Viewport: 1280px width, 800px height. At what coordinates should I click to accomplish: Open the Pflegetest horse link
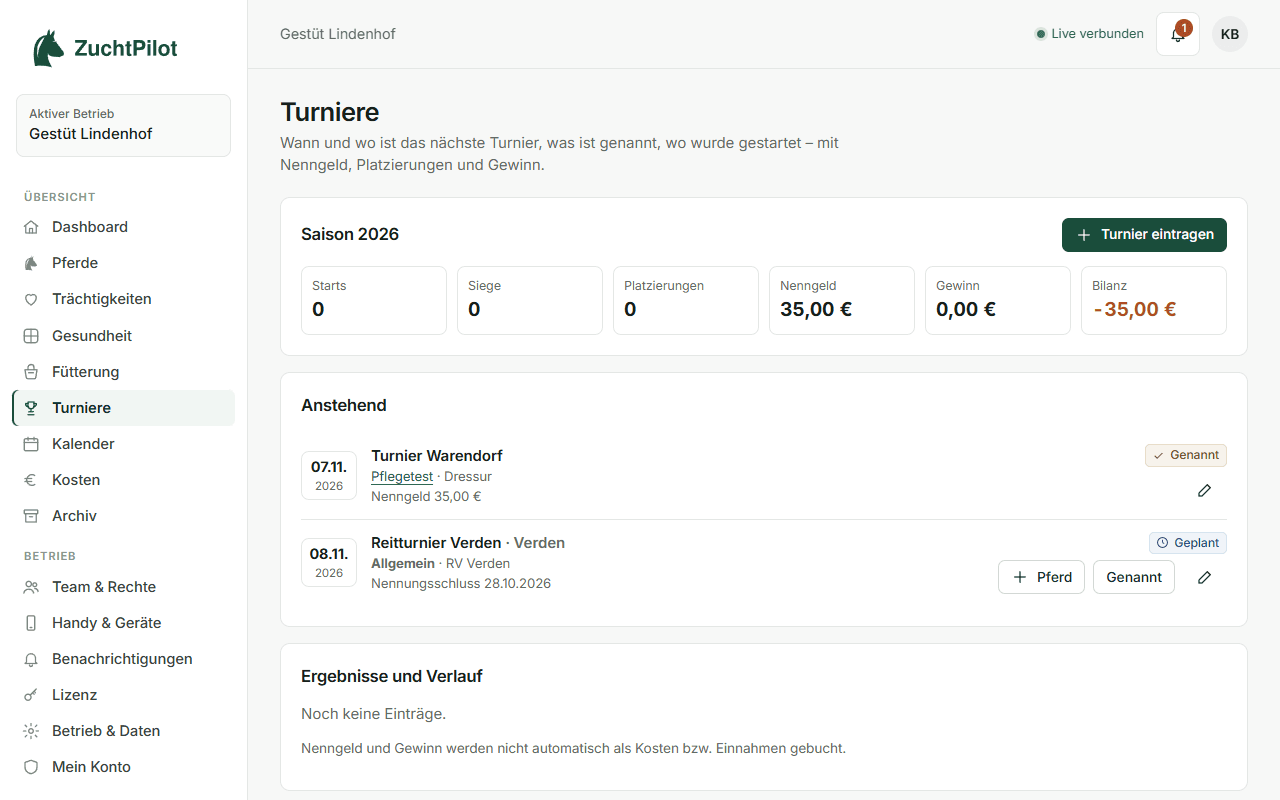click(x=402, y=477)
